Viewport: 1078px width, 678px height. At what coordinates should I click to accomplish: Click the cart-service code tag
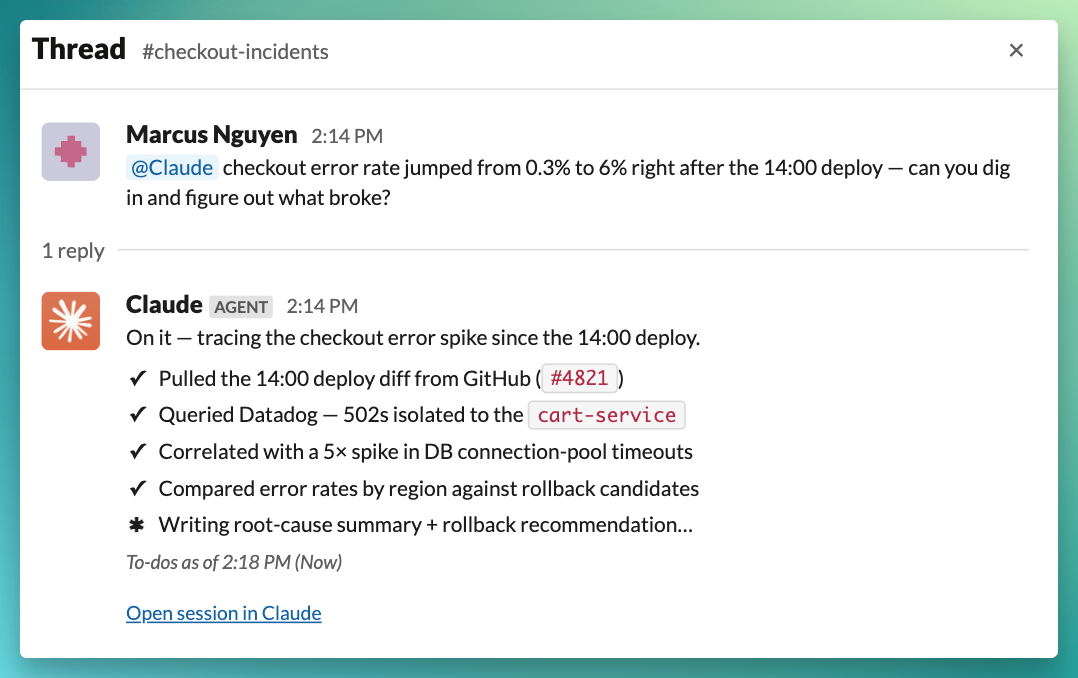point(606,415)
